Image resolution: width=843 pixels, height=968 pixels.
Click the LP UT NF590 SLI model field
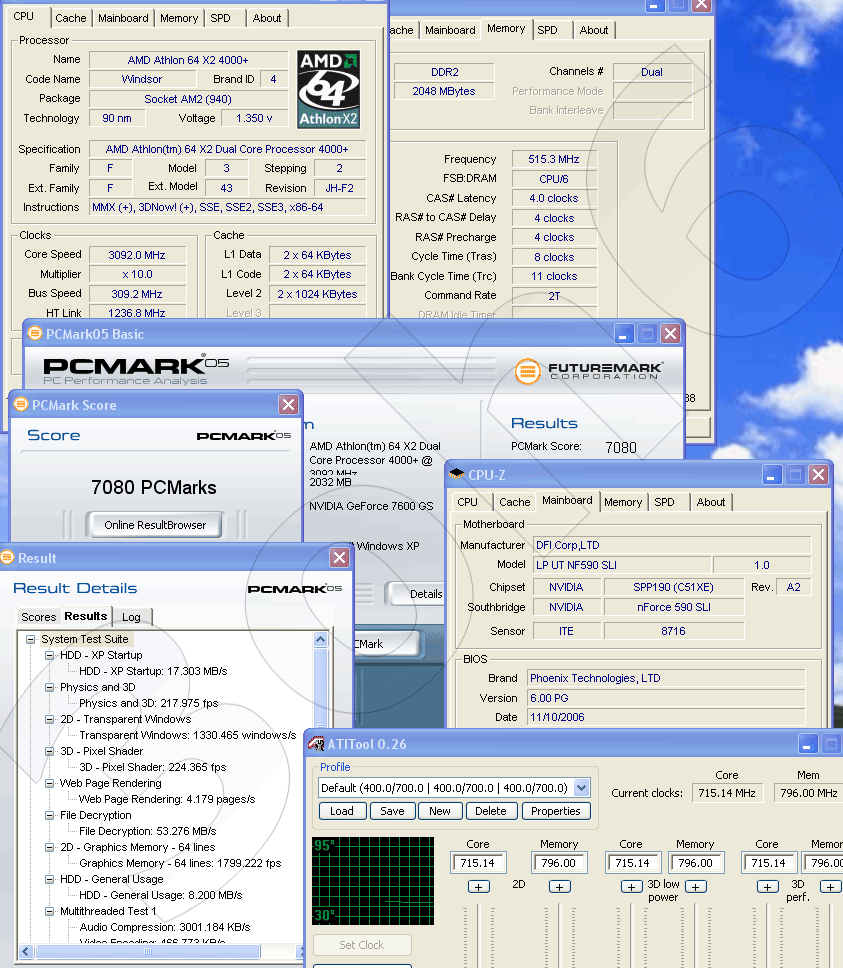click(622, 565)
